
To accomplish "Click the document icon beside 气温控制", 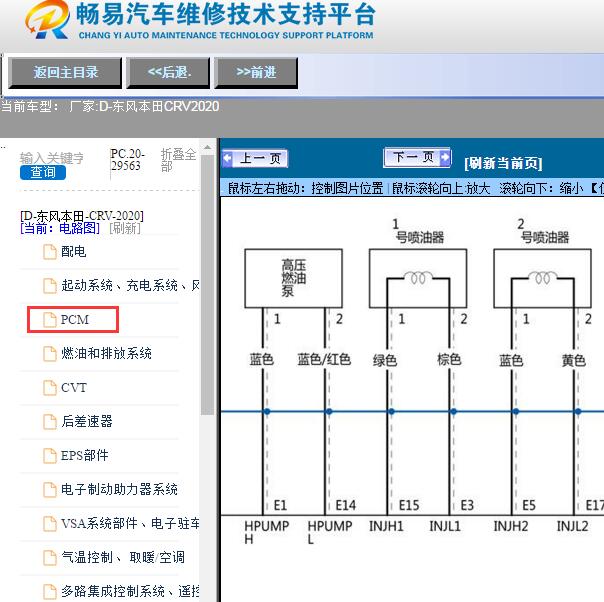I will tap(50, 557).
